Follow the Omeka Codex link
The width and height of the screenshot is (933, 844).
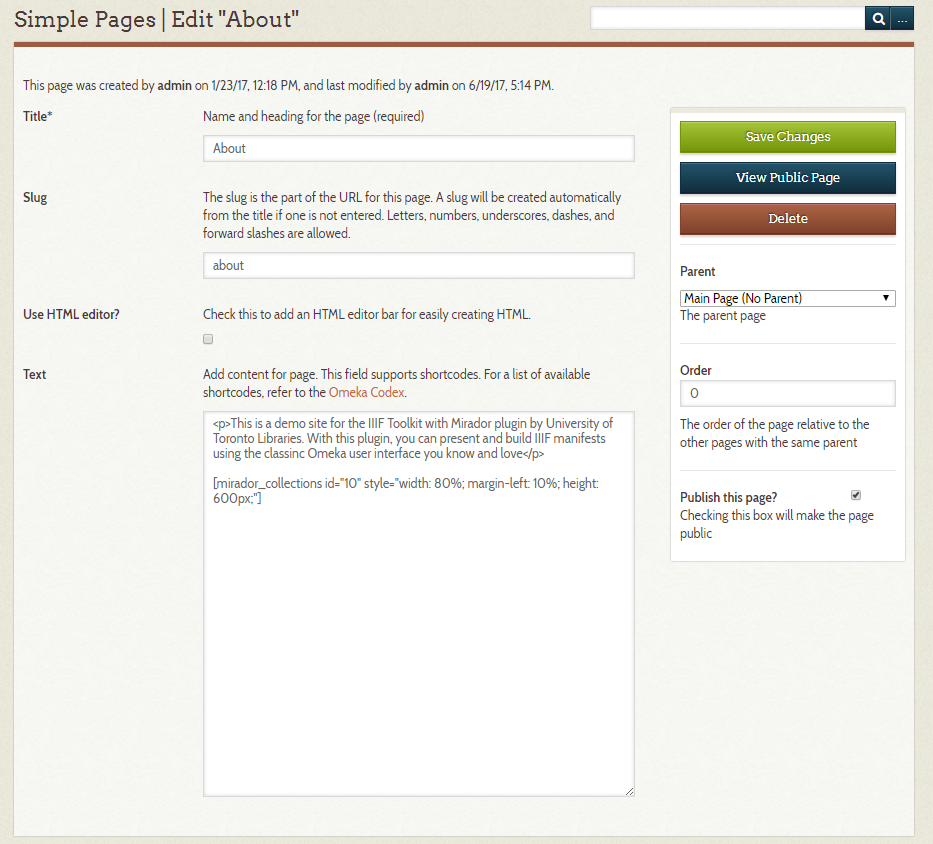click(366, 392)
